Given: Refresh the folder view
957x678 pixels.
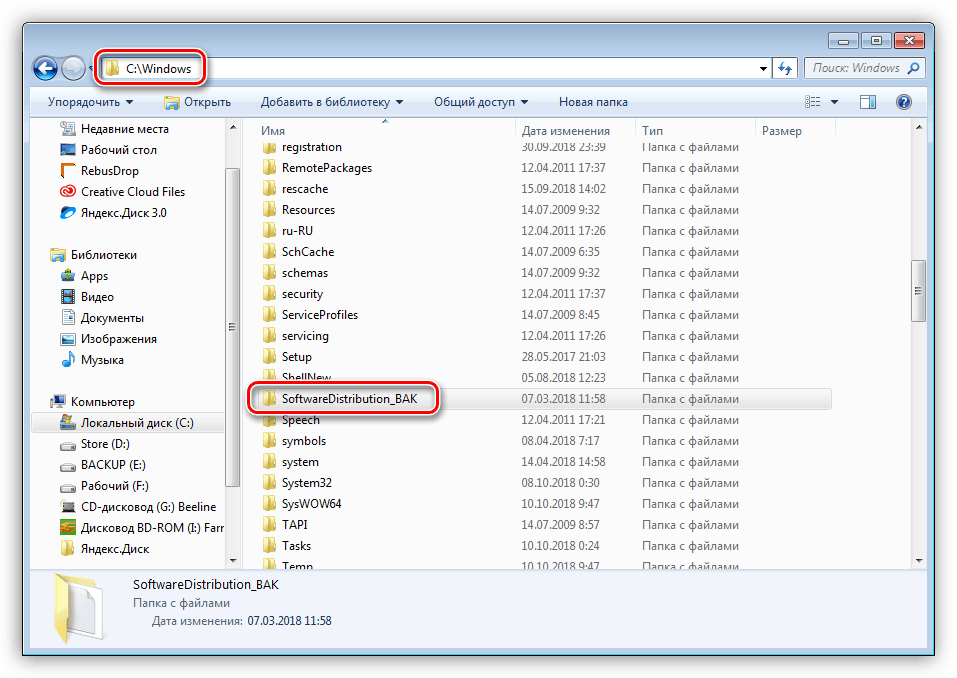Looking at the screenshot, I should [786, 67].
